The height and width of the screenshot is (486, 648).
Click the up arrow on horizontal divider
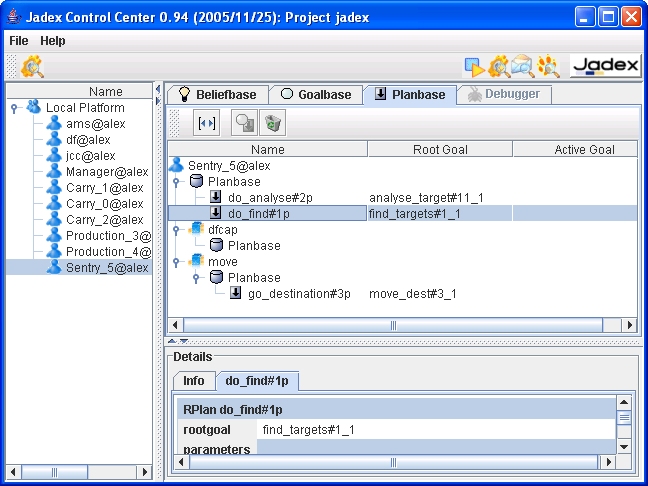tap(172, 341)
